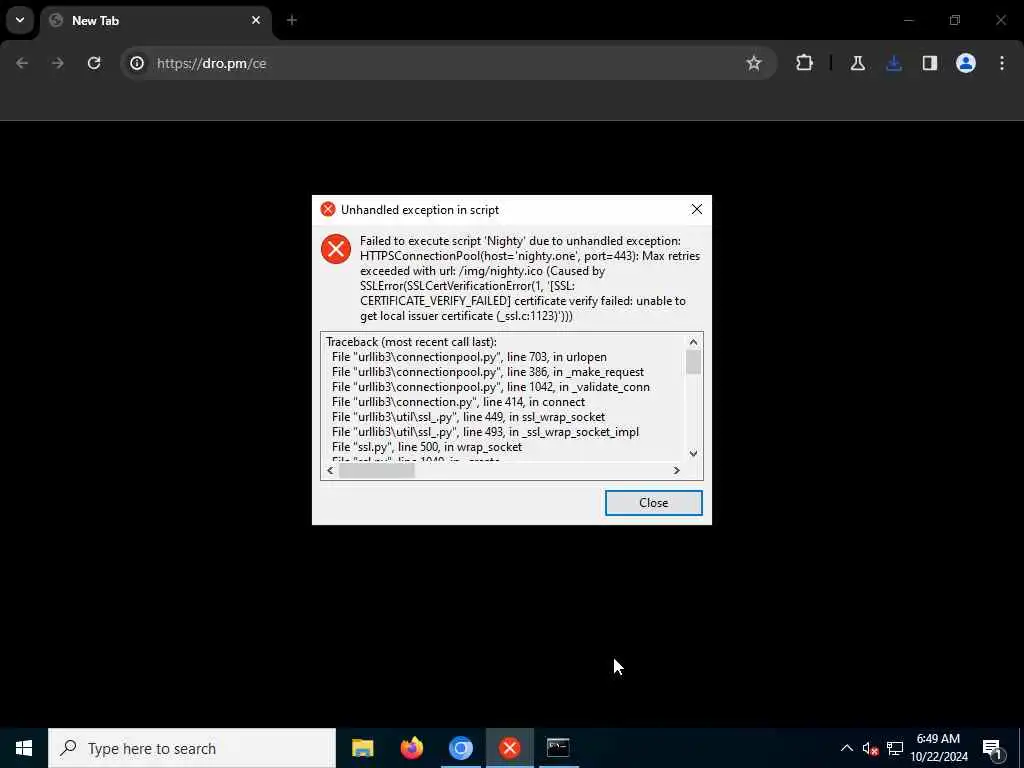Open the Downloads icon in toolbar
The image size is (1024, 768).
pos(894,63)
